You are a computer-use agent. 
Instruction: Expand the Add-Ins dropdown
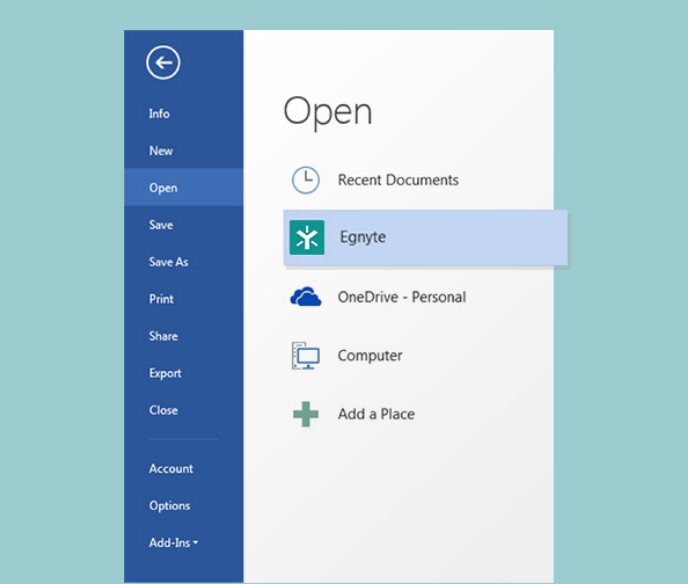click(174, 543)
